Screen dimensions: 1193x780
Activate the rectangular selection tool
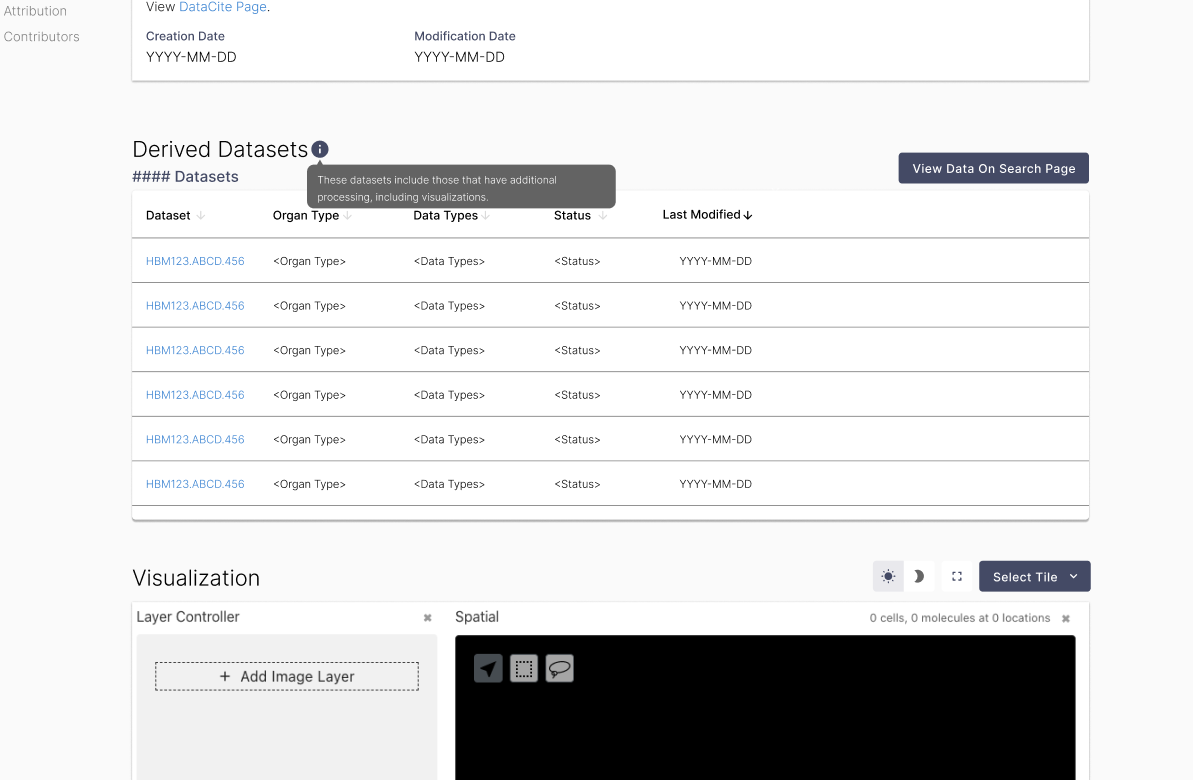tap(523, 668)
